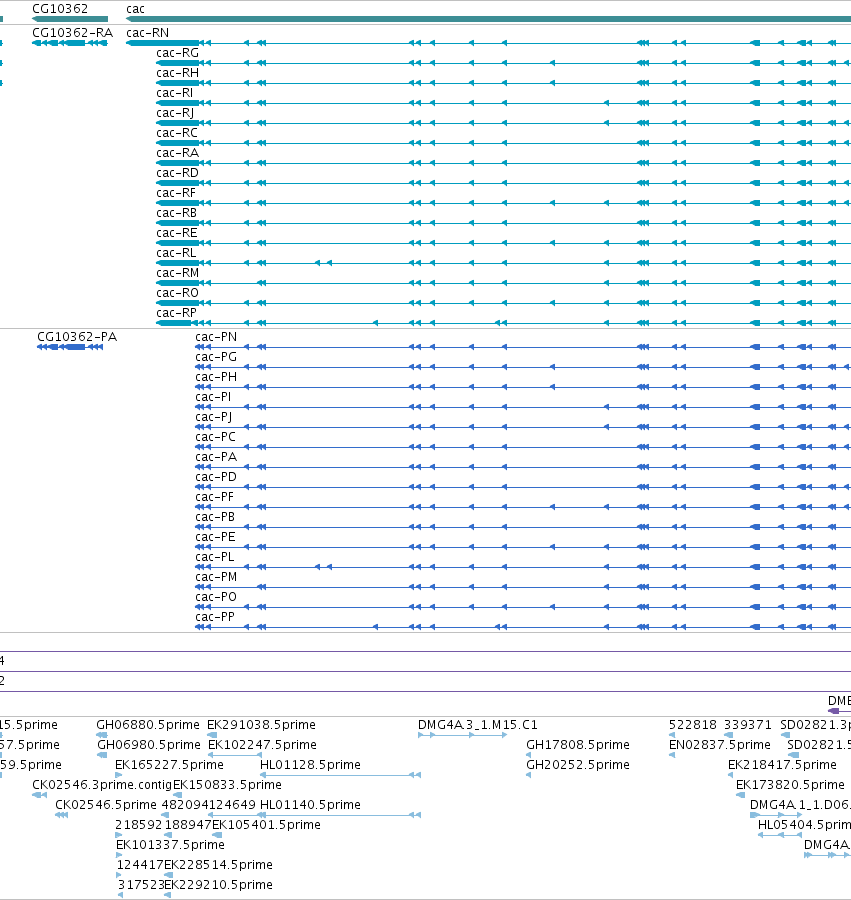Select the cac-RF transcript

pyautogui.click(x=176, y=193)
